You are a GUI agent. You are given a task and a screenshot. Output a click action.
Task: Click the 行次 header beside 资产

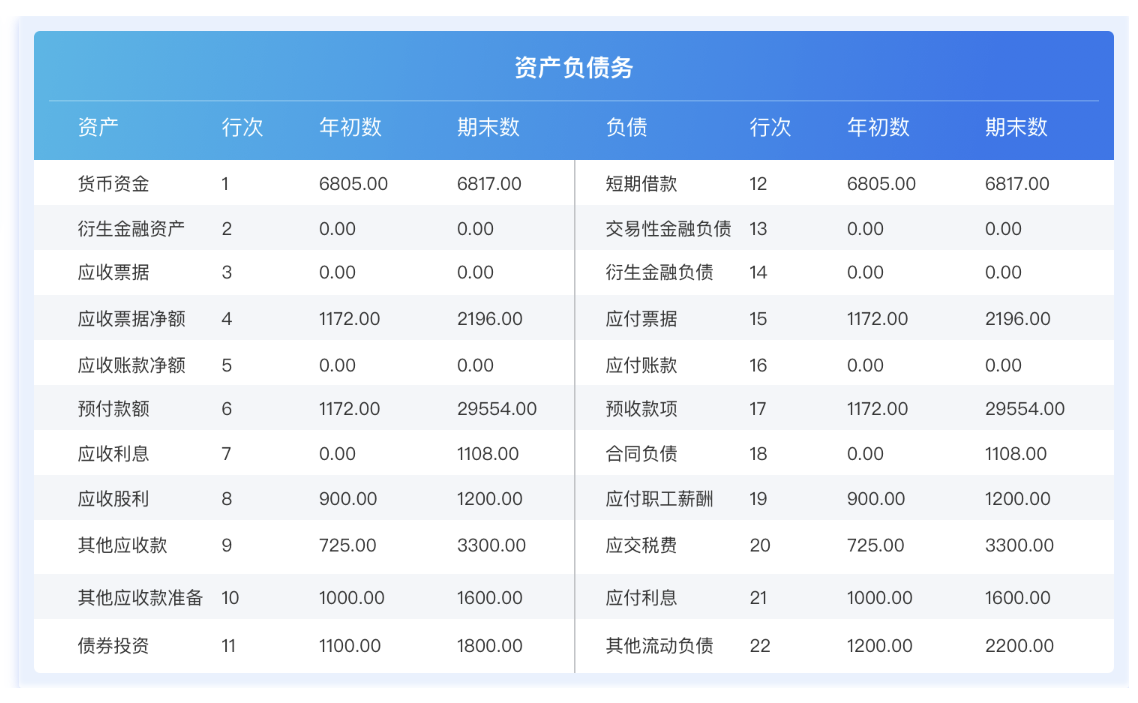(x=242, y=127)
